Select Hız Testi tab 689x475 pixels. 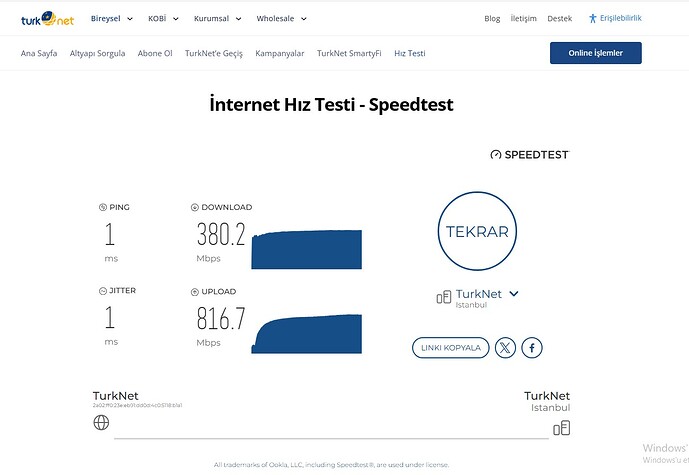pyautogui.click(x=410, y=53)
